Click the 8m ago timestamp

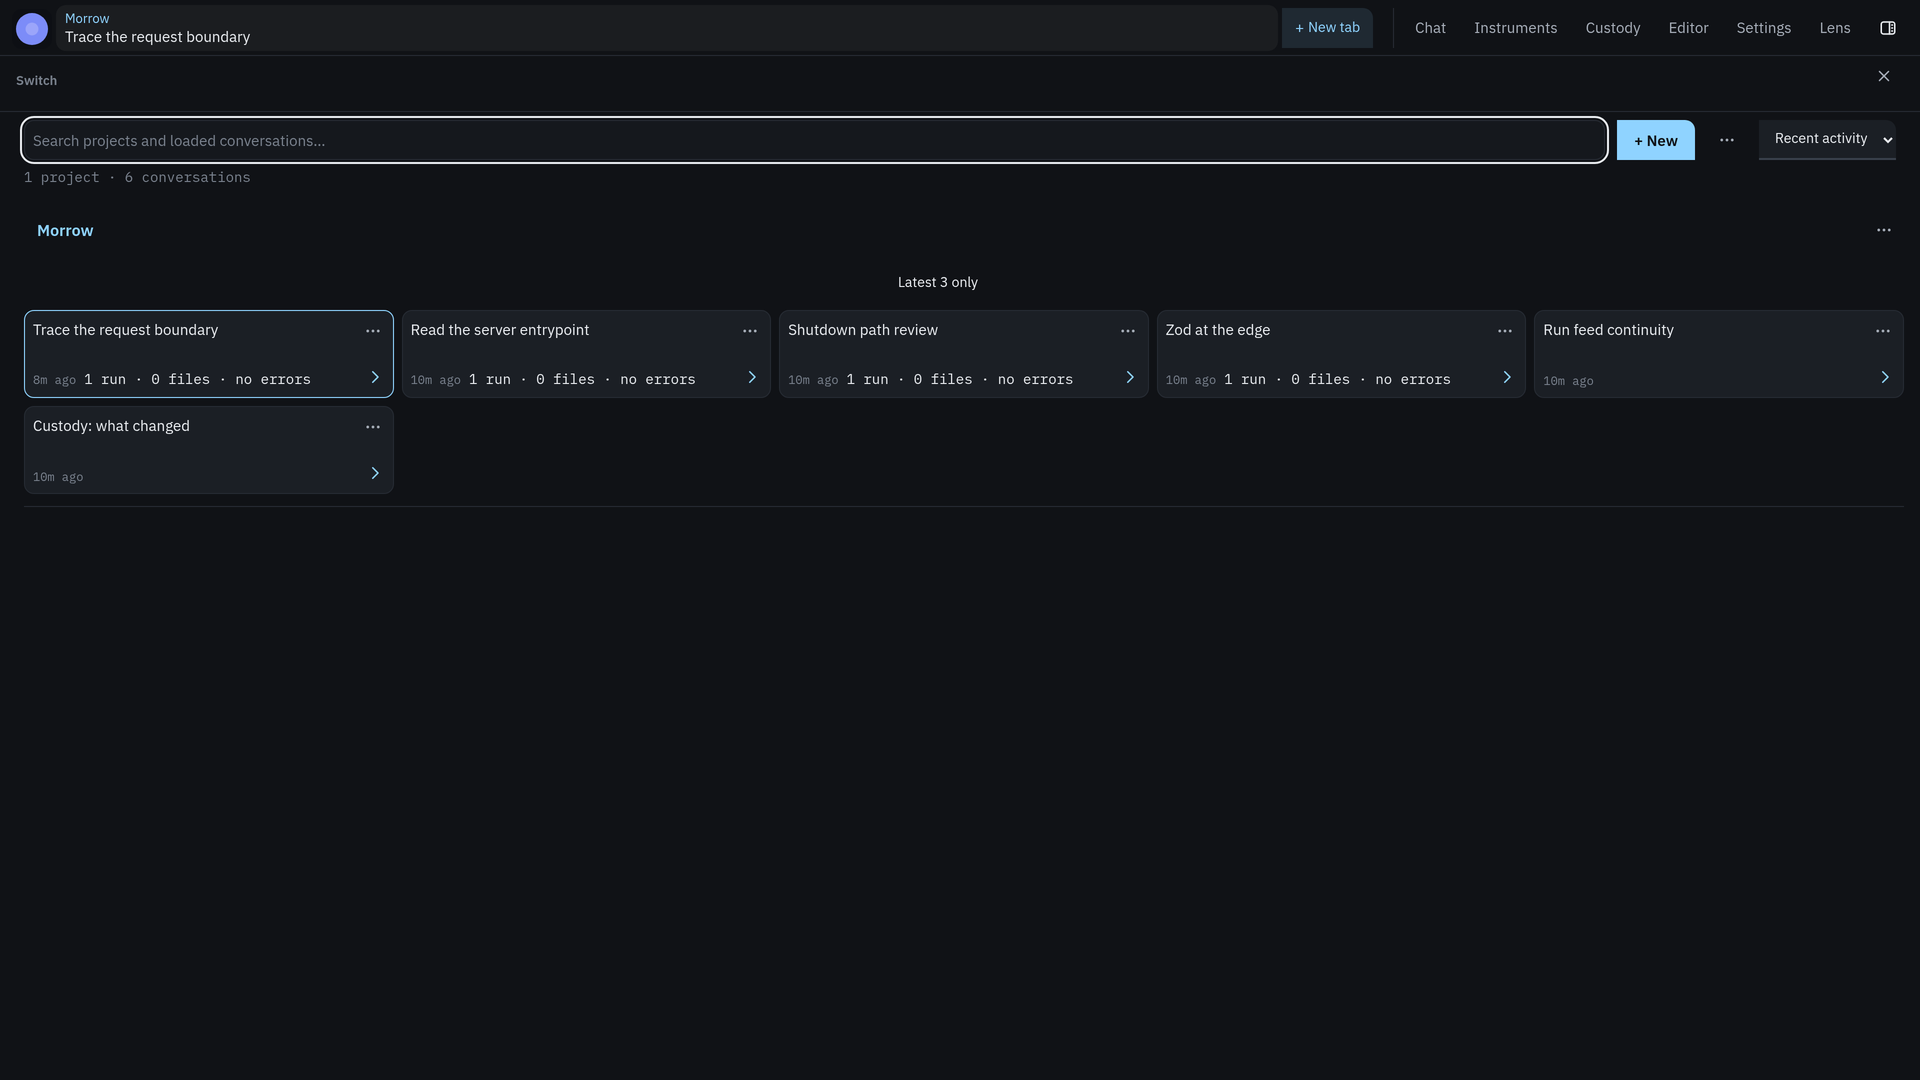coord(54,380)
